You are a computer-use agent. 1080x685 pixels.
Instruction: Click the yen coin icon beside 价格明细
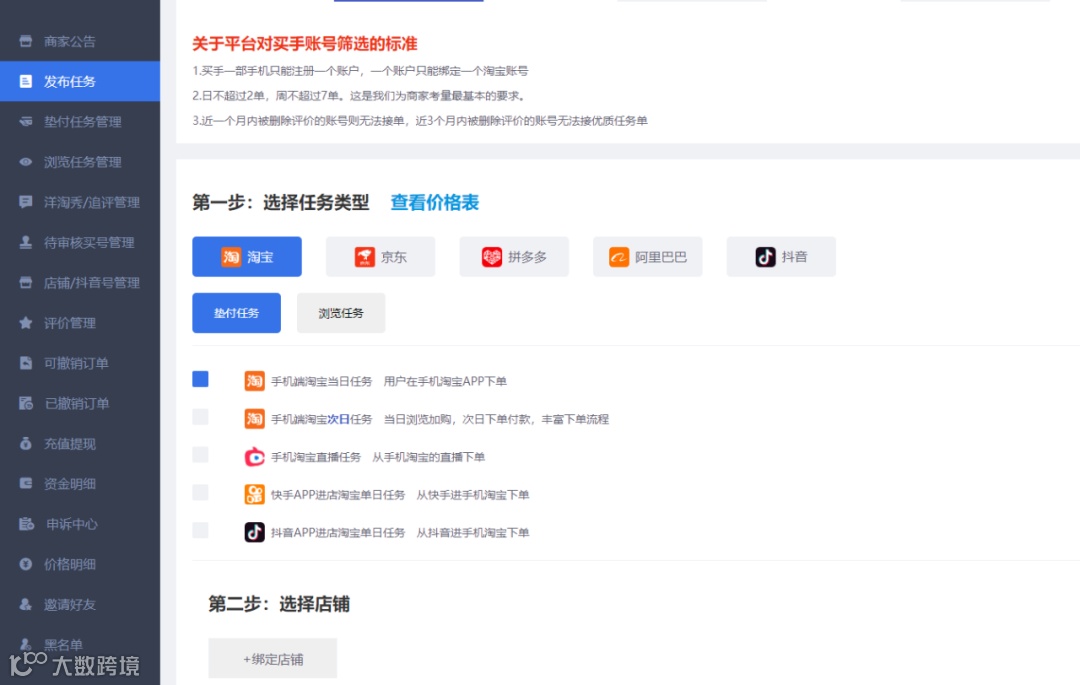pos(25,565)
